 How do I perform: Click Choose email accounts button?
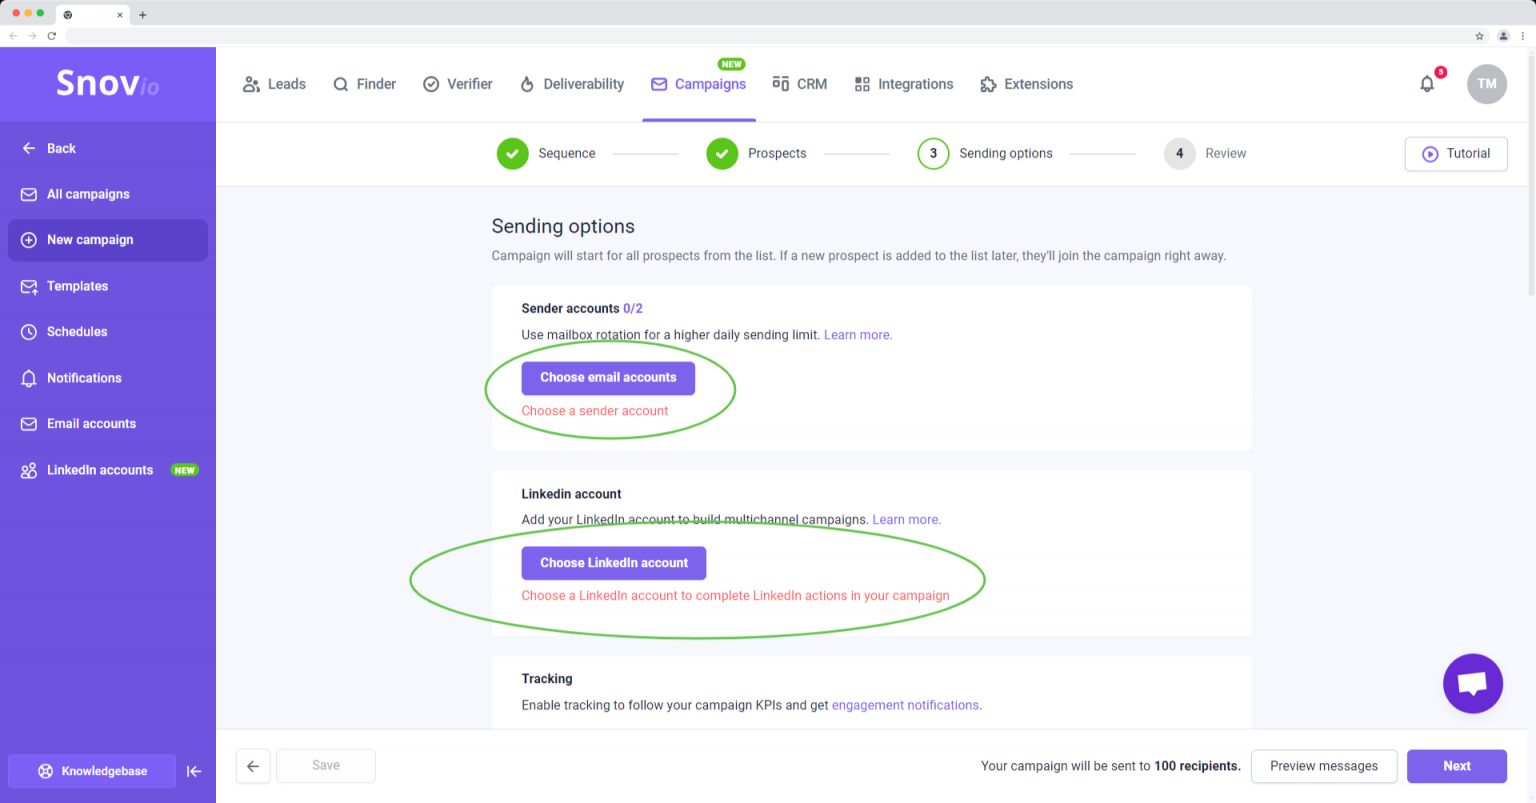point(608,377)
